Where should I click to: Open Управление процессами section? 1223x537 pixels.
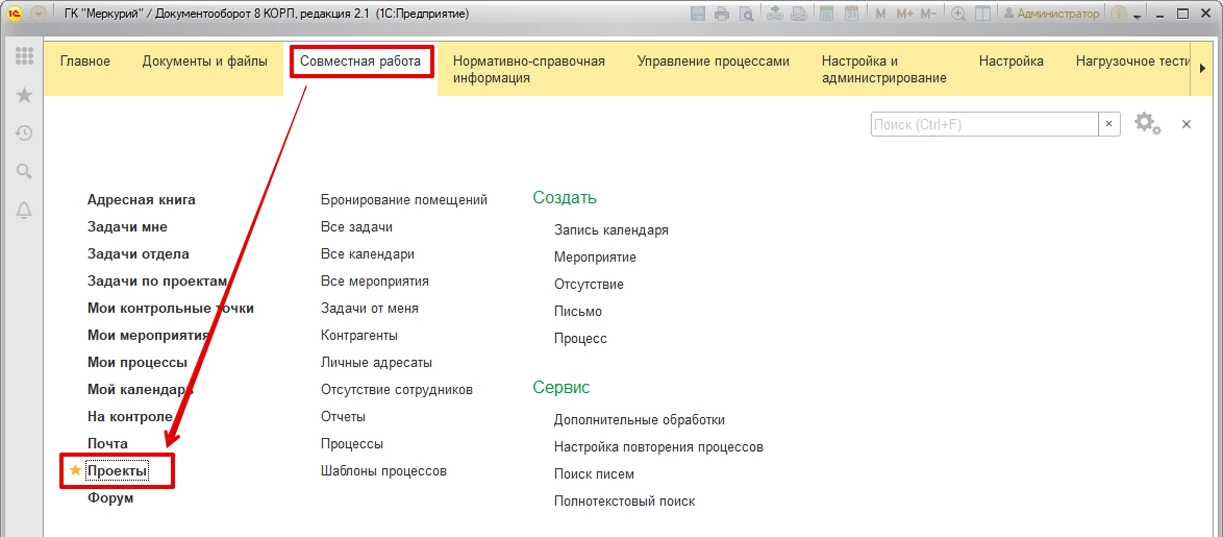(x=713, y=61)
